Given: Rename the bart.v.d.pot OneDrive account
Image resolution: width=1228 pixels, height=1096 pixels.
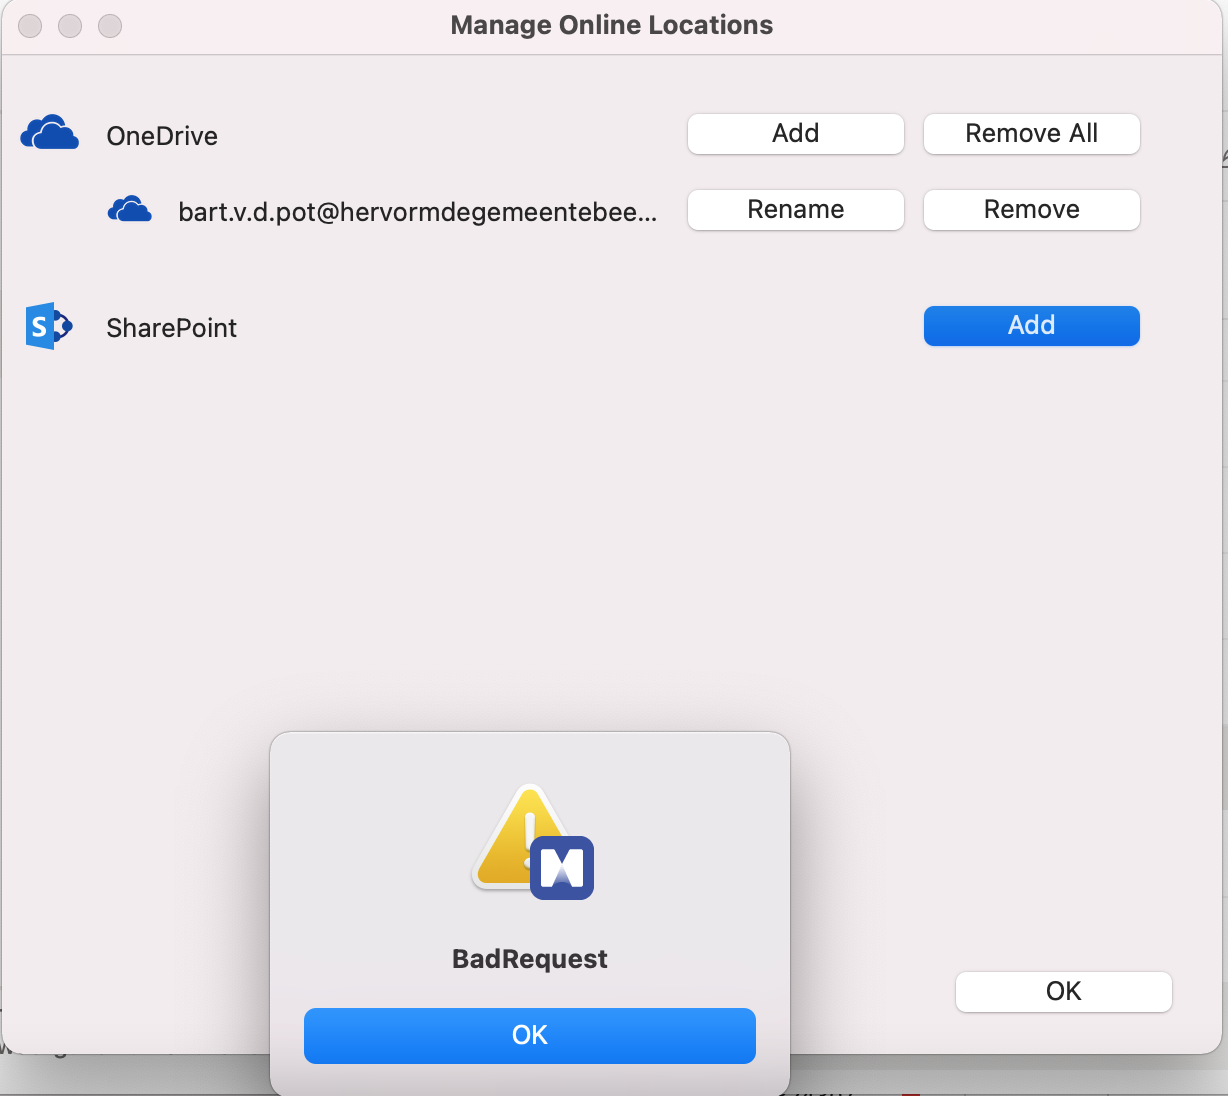Looking at the screenshot, I should pos(795,210).
